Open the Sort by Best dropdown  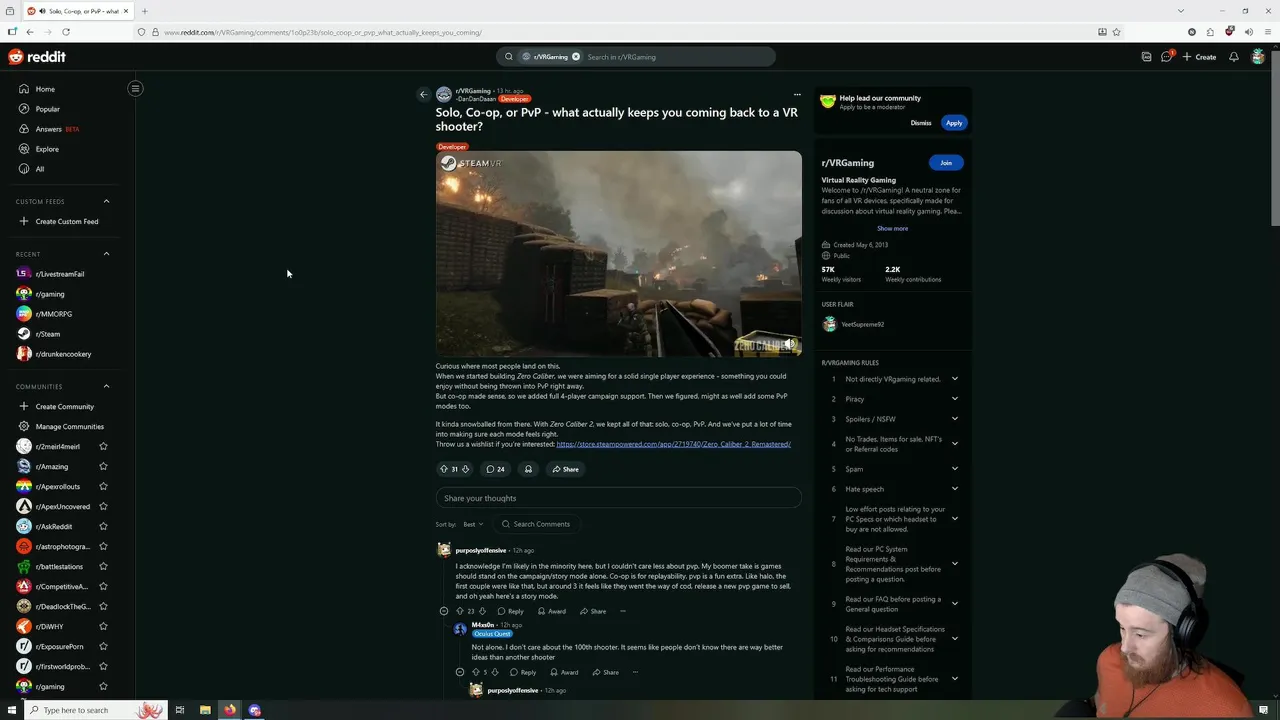[x=473, y=524]
